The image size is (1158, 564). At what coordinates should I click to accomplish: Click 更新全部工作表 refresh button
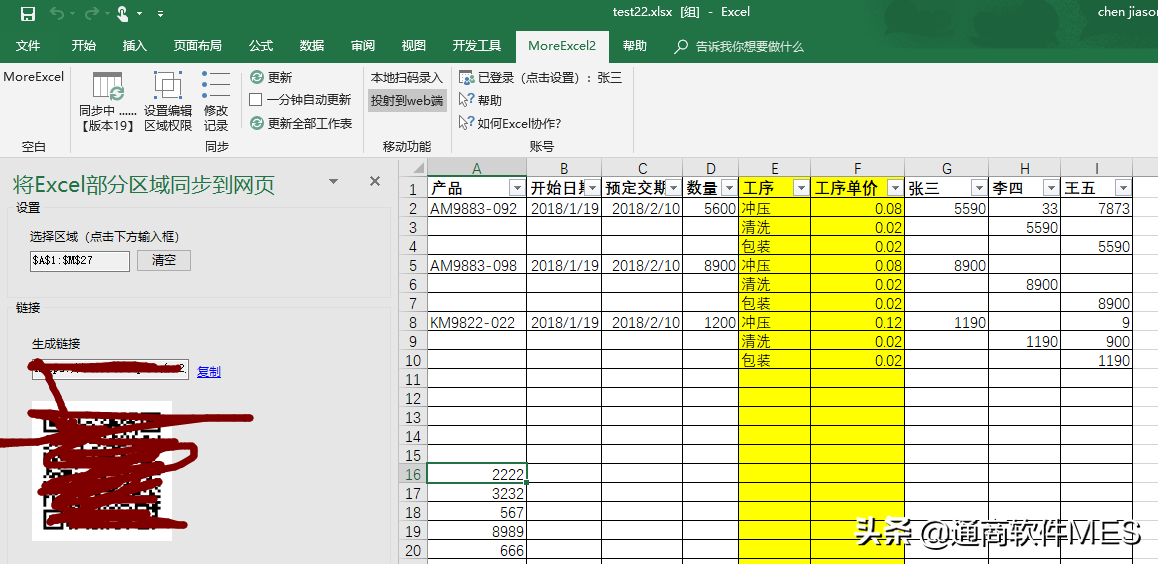(301, 123)
